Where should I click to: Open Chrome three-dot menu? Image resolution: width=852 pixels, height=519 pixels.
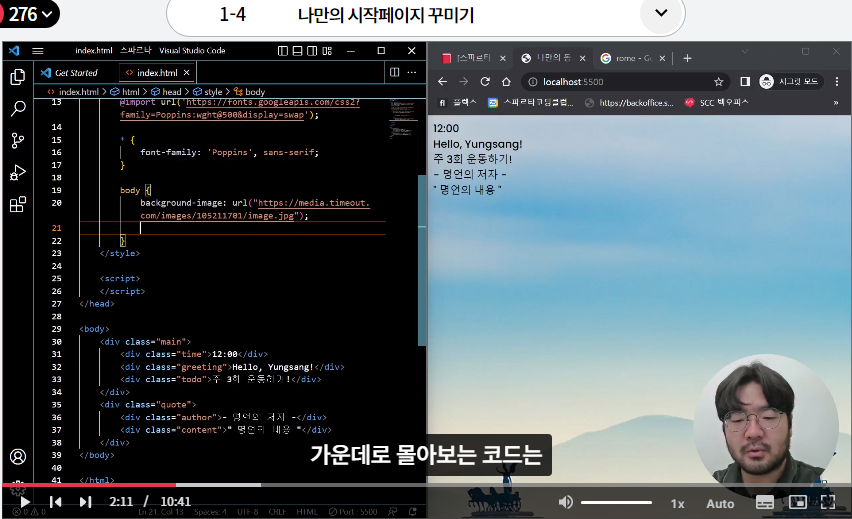[x=837, y=82]
